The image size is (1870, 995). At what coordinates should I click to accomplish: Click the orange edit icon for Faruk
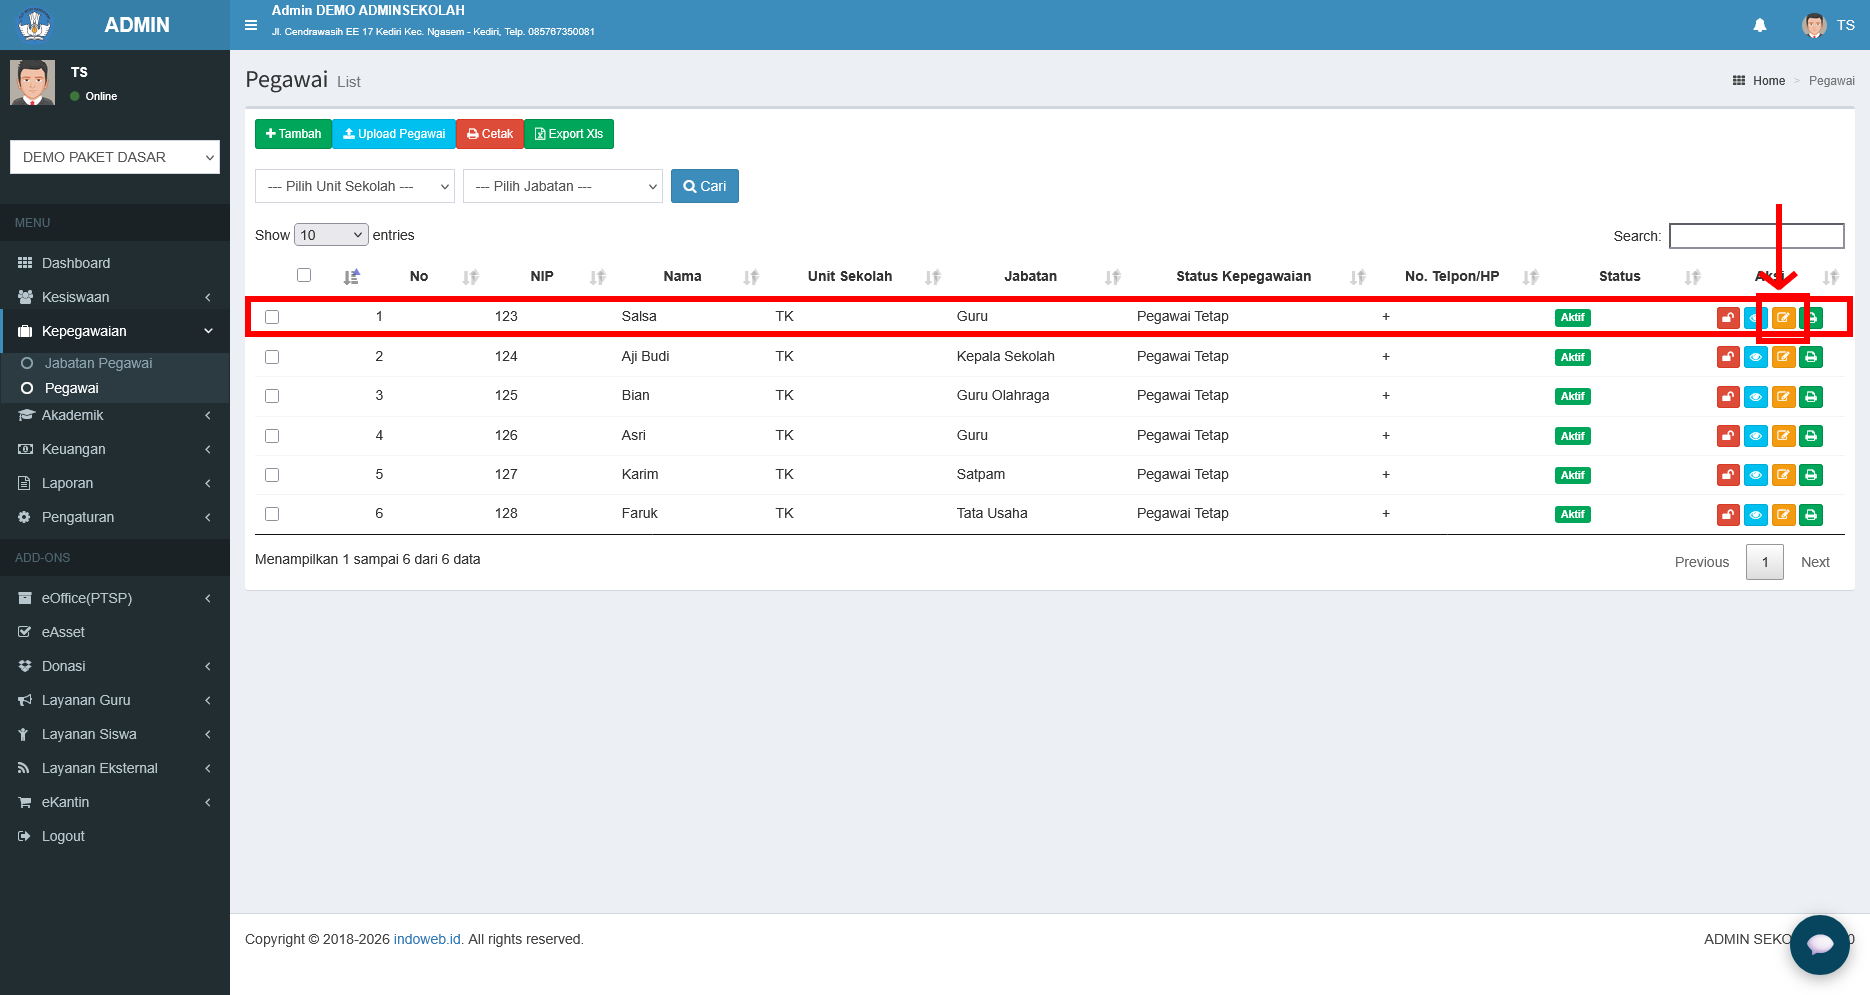(1783, 515)
